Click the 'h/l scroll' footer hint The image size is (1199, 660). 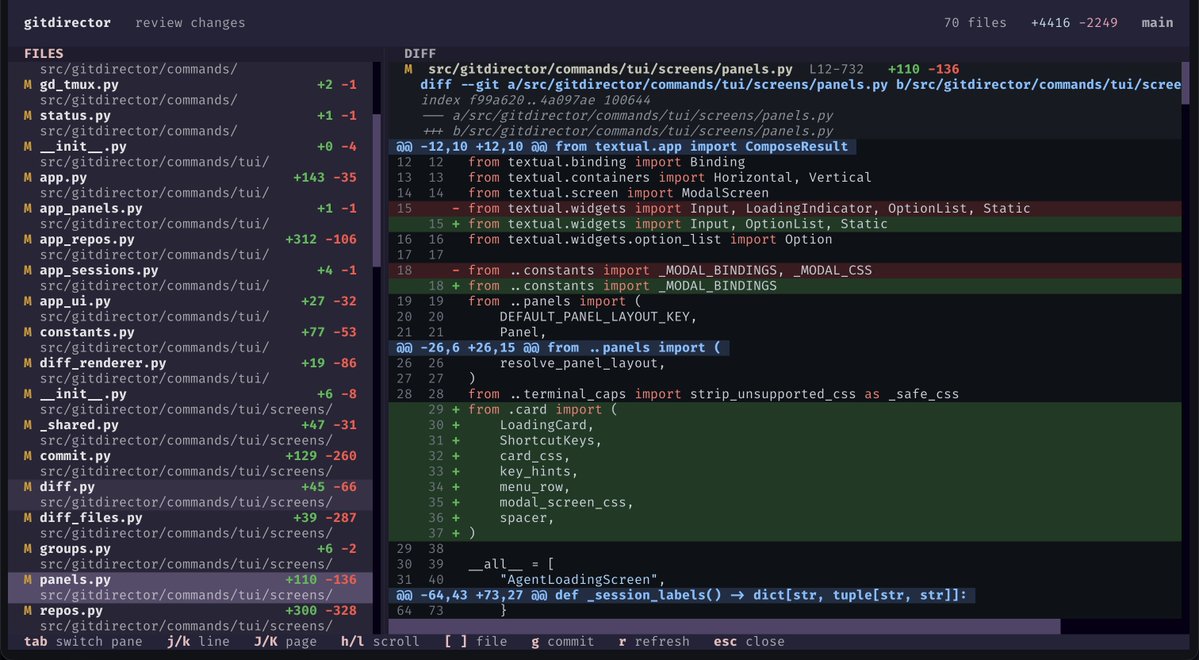[380, 642]
